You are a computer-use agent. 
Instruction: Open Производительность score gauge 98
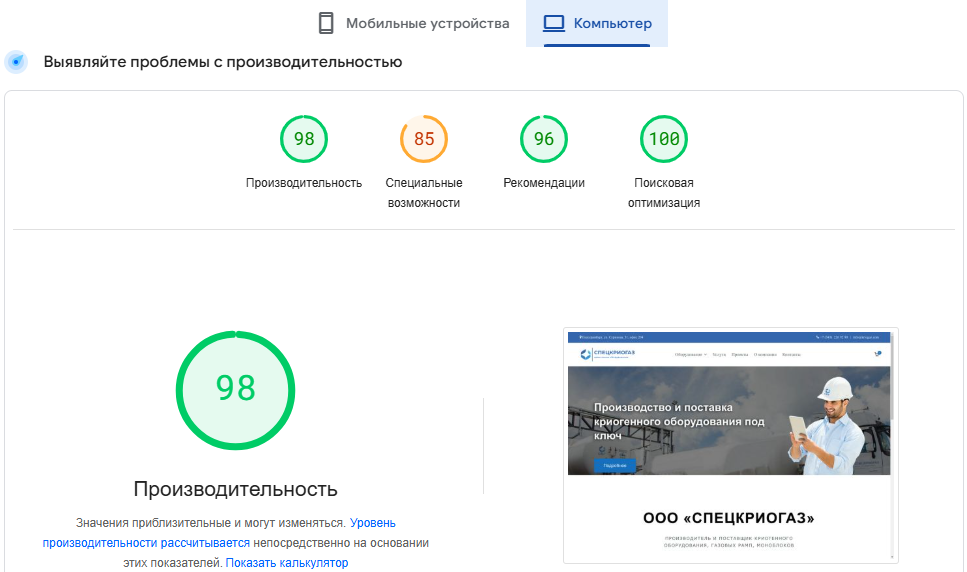pos(304,139)
